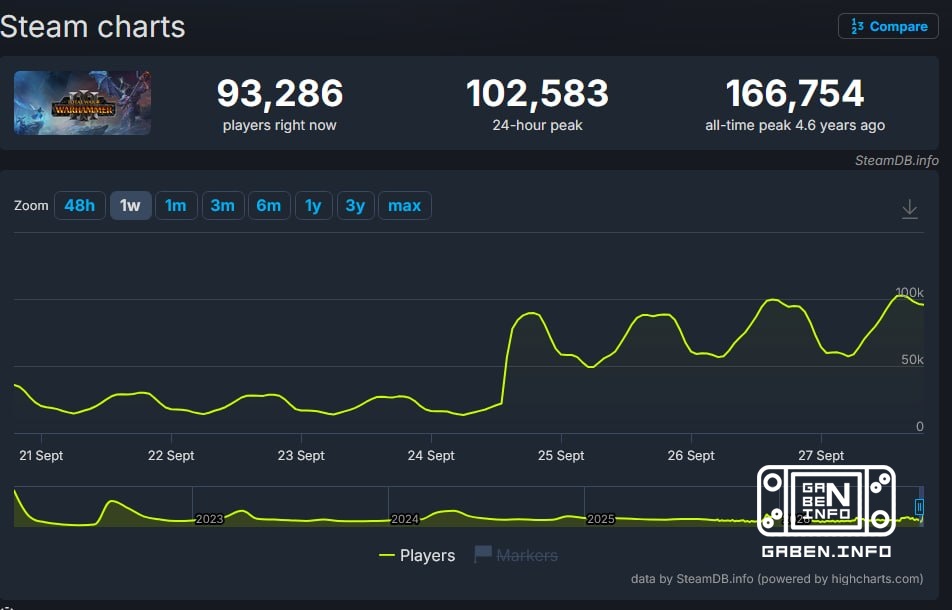Screen dimensions: 952x610
Task: Click the 50k y-axis label
Action: 912,359
